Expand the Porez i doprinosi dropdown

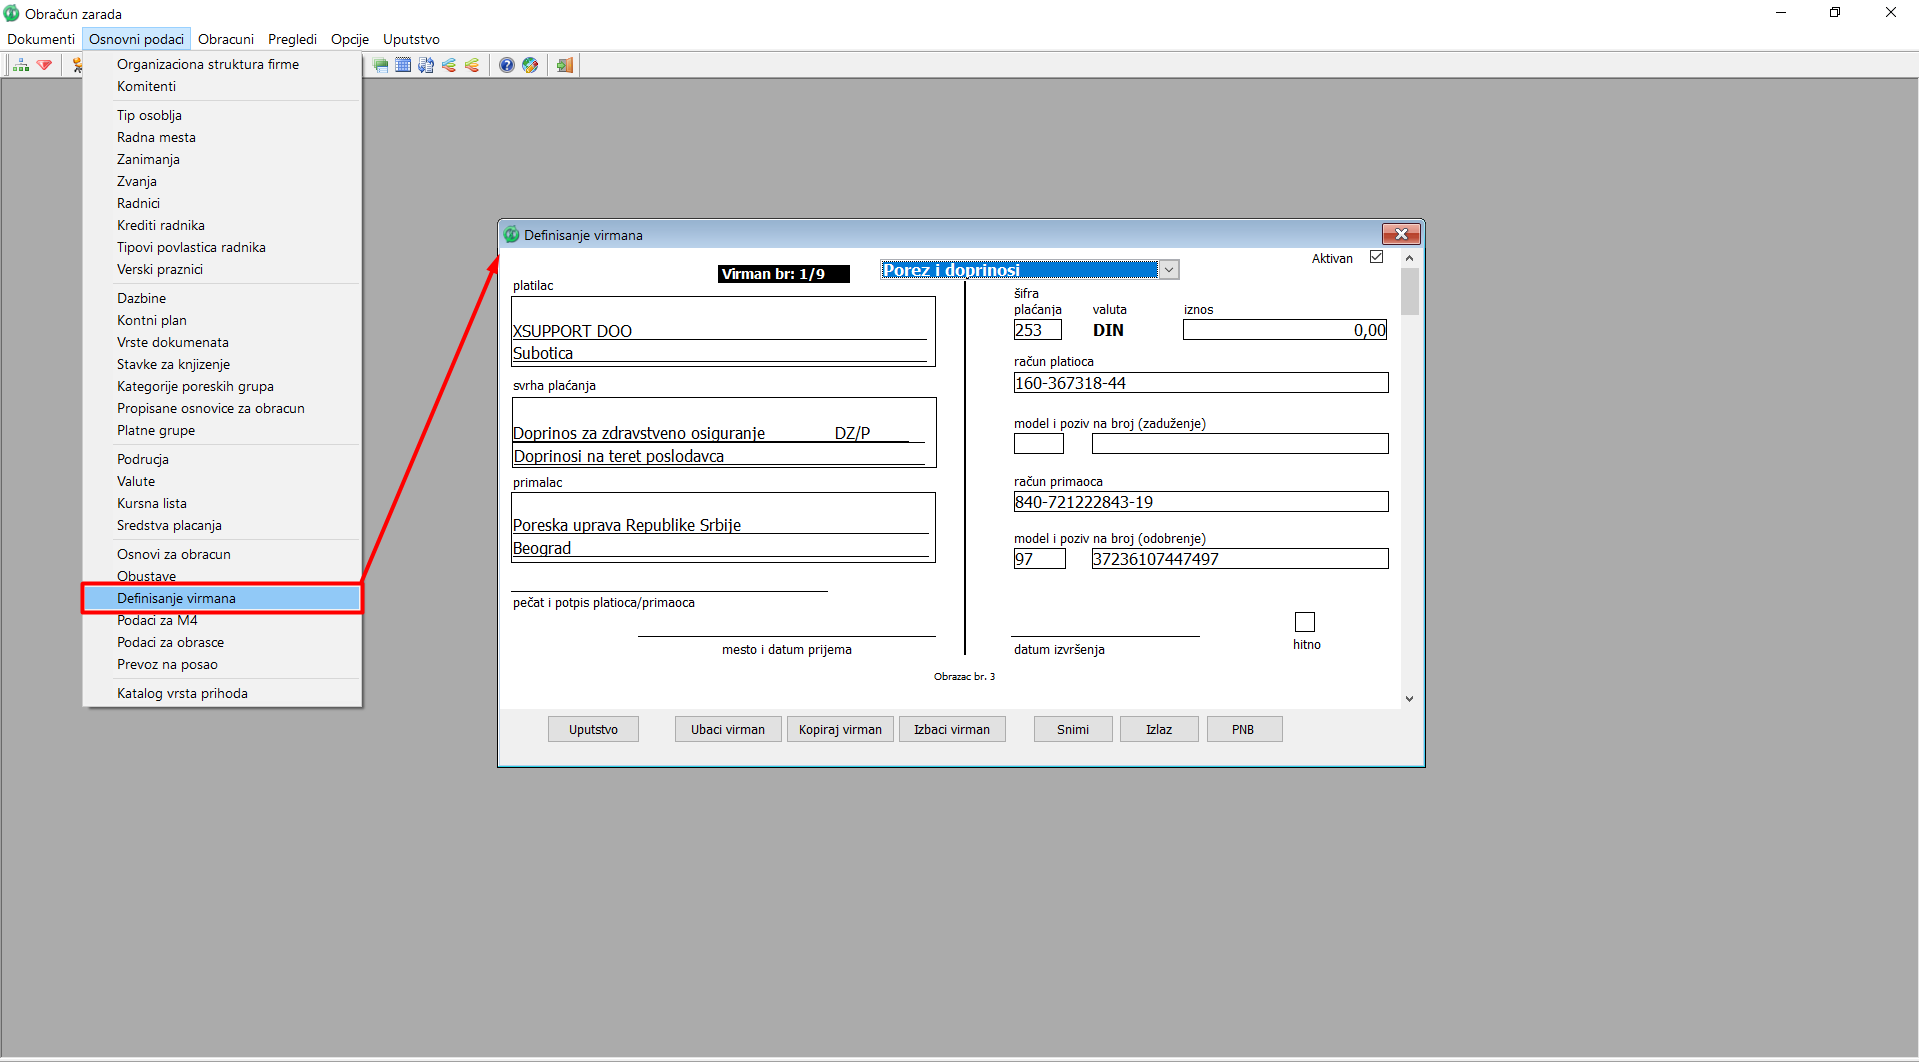(x=1168, y=270)
